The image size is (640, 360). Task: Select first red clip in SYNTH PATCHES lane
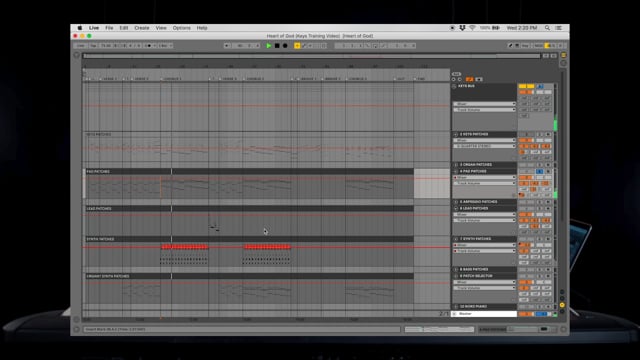coord(184,247)
